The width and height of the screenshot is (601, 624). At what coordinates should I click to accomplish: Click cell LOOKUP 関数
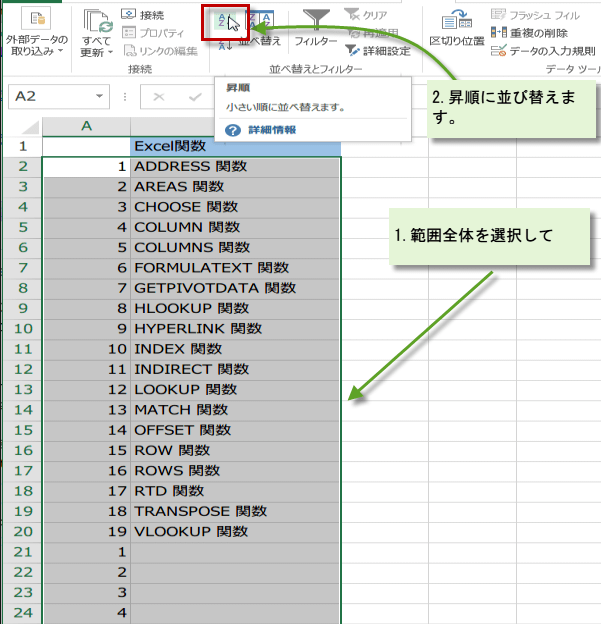pyautogui.click(x=235, y=390)
